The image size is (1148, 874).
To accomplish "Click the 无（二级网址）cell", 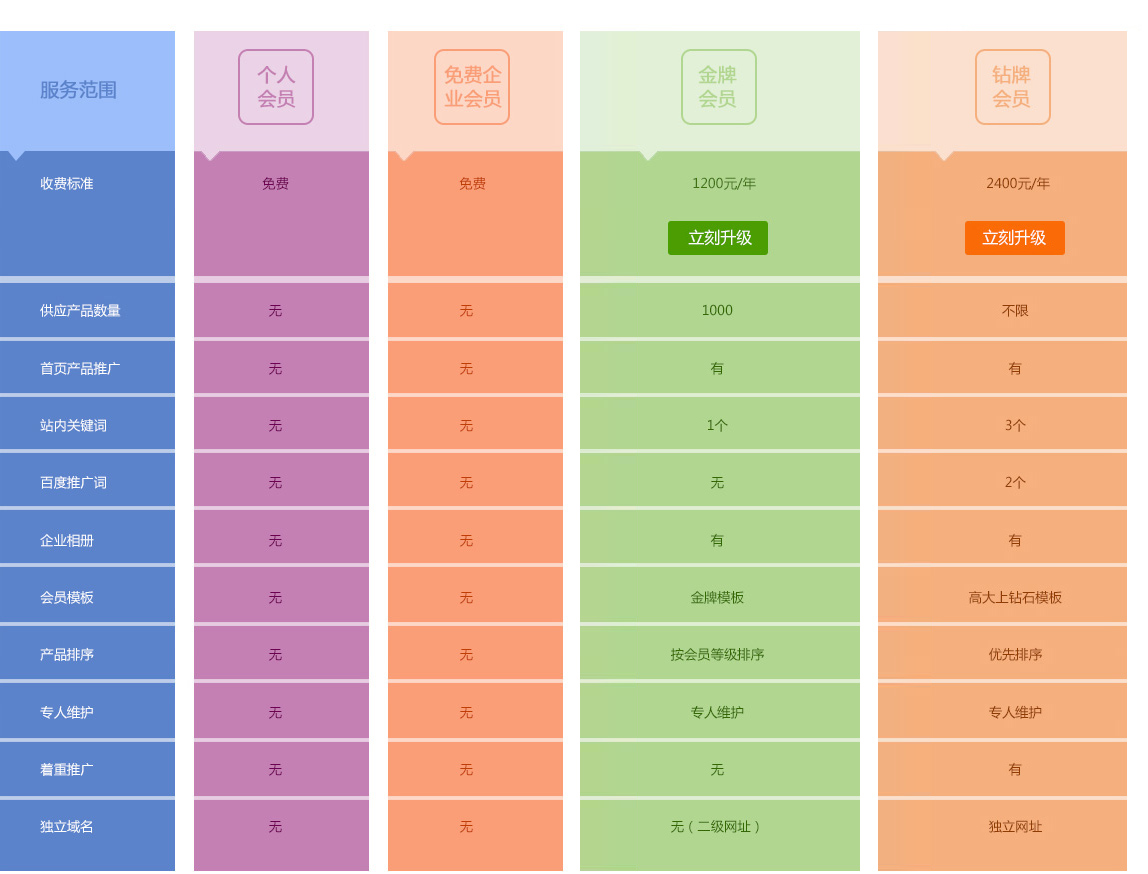I will [x=717, y=827].
